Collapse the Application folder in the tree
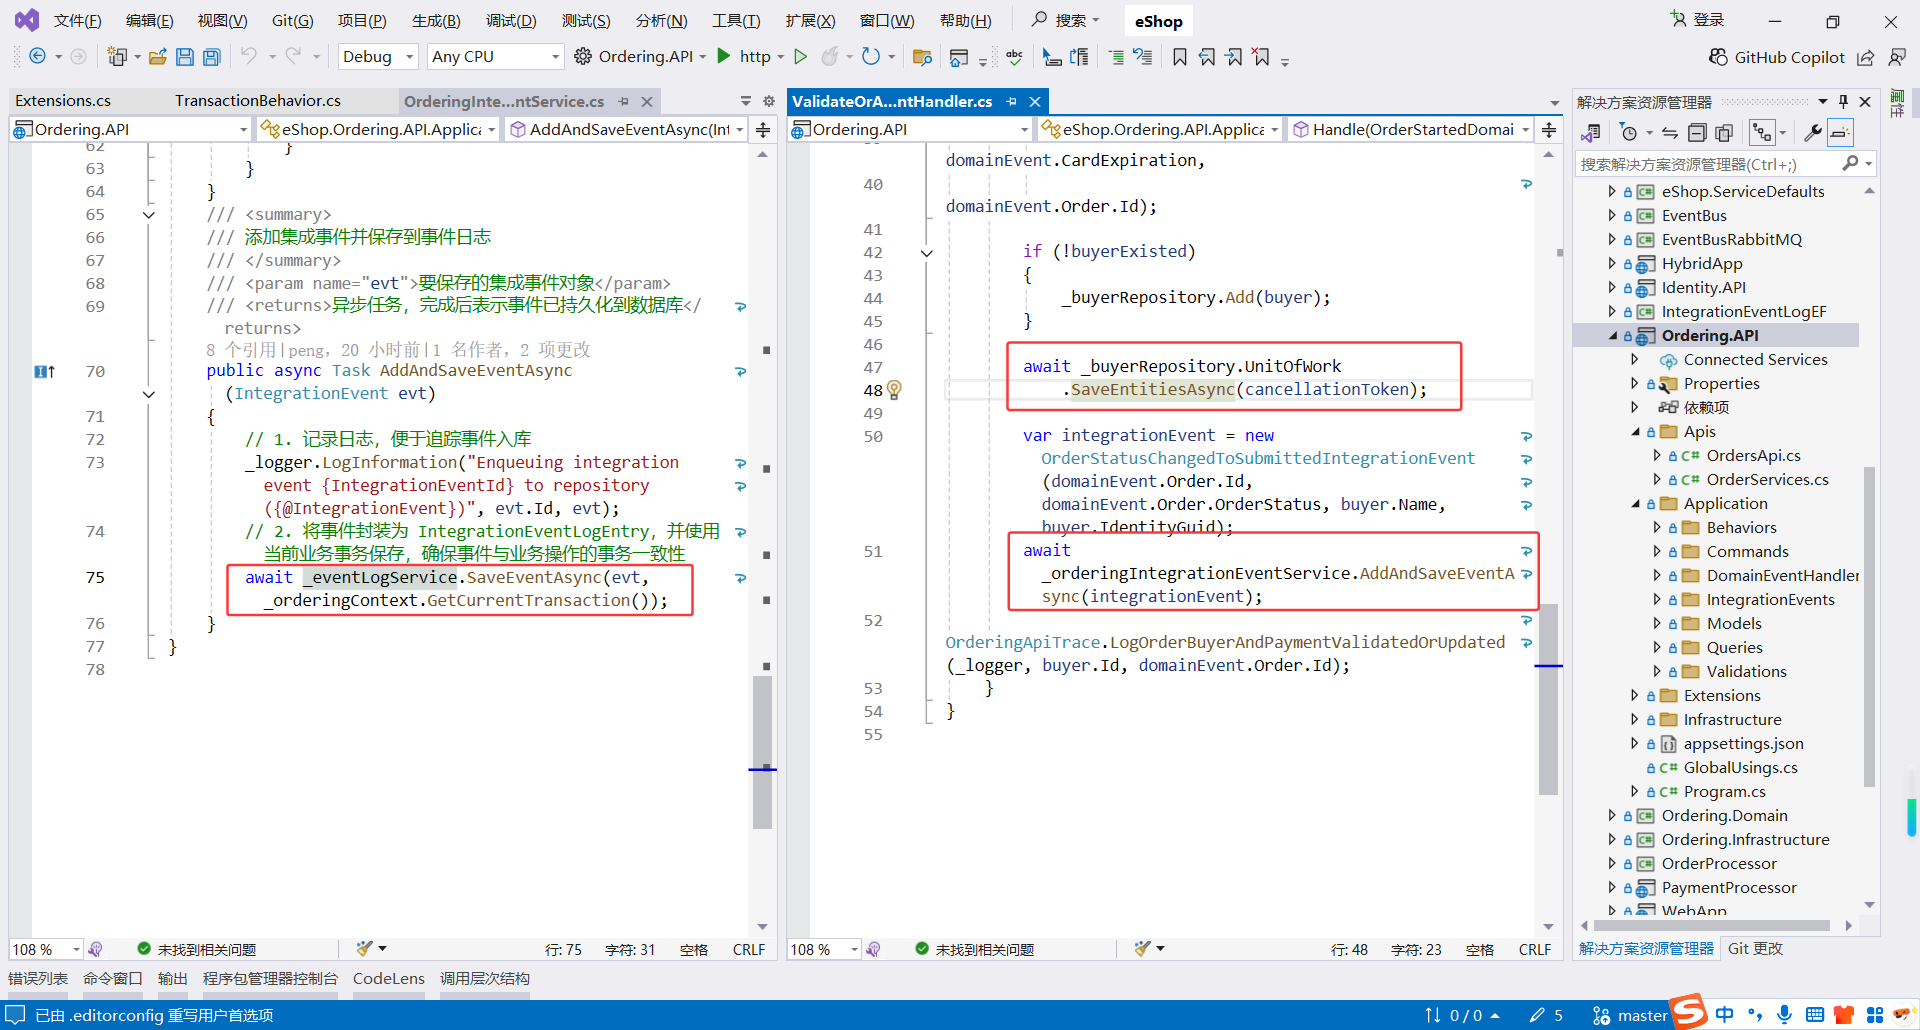 [x=1636, y=504]
